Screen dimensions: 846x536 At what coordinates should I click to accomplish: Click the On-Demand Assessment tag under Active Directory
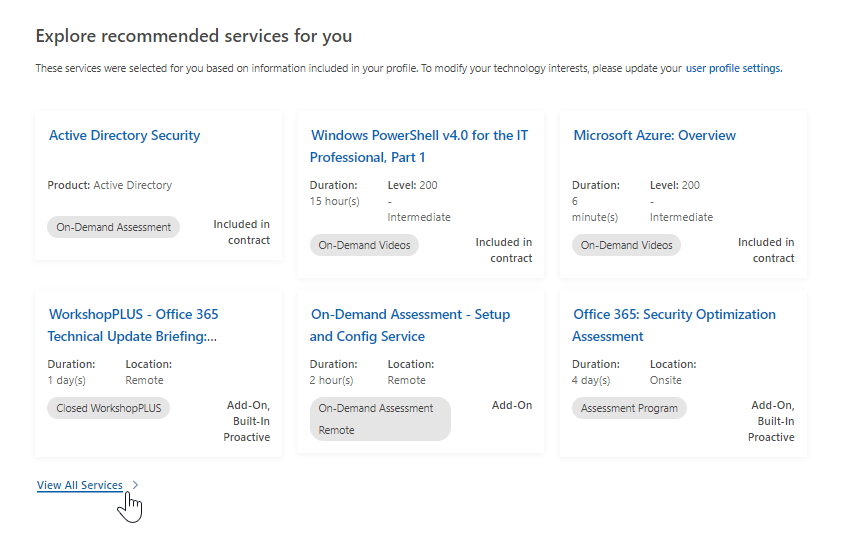pyautogui.click(x=113, y=227)
